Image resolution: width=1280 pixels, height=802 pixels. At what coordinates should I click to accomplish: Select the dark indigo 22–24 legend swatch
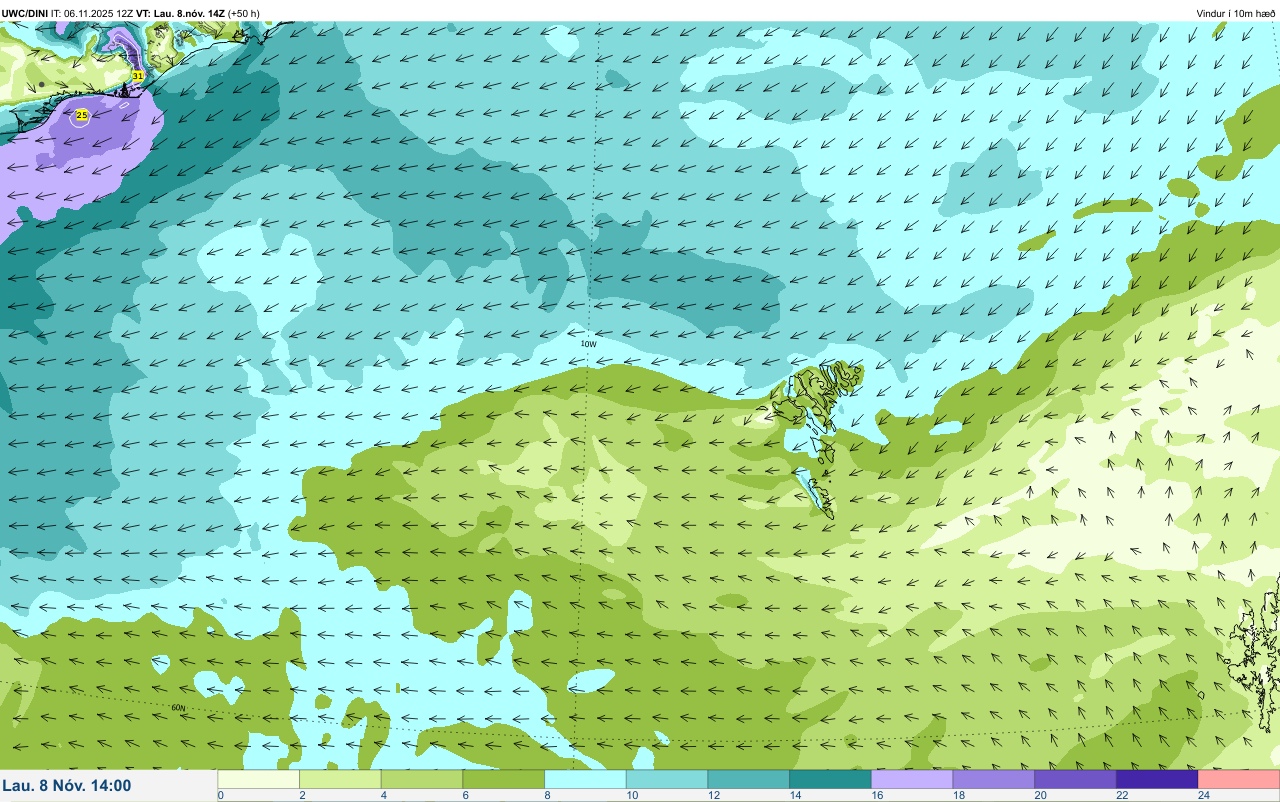[x=1157, y=779]
